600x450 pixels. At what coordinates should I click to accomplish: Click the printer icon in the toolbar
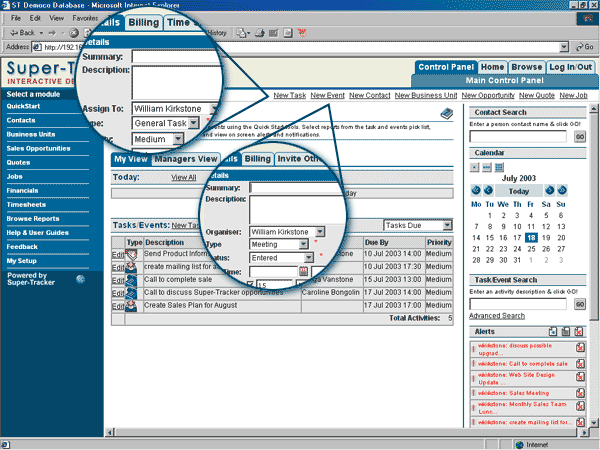pos(260,33)
